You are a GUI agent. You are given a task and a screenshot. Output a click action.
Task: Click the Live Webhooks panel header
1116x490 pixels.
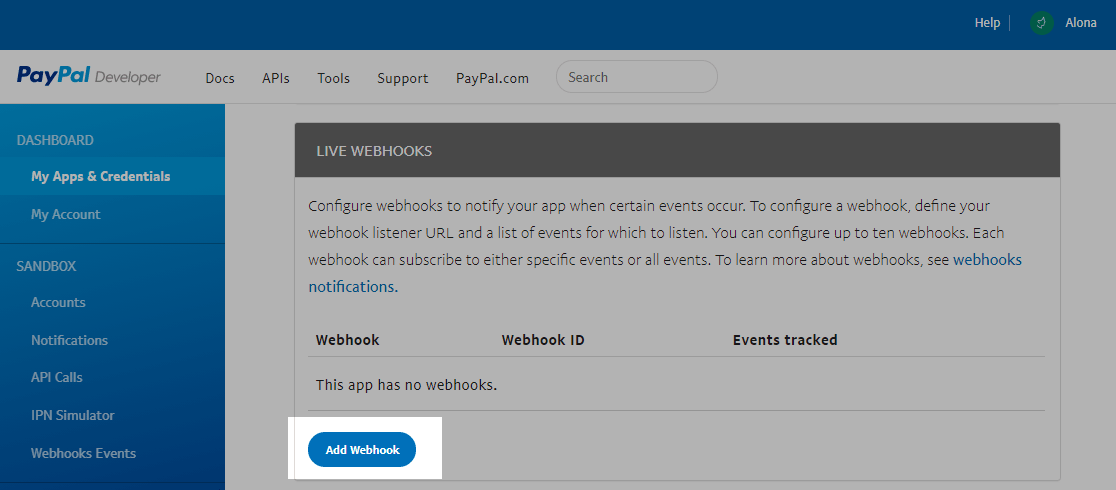point(676,151)
